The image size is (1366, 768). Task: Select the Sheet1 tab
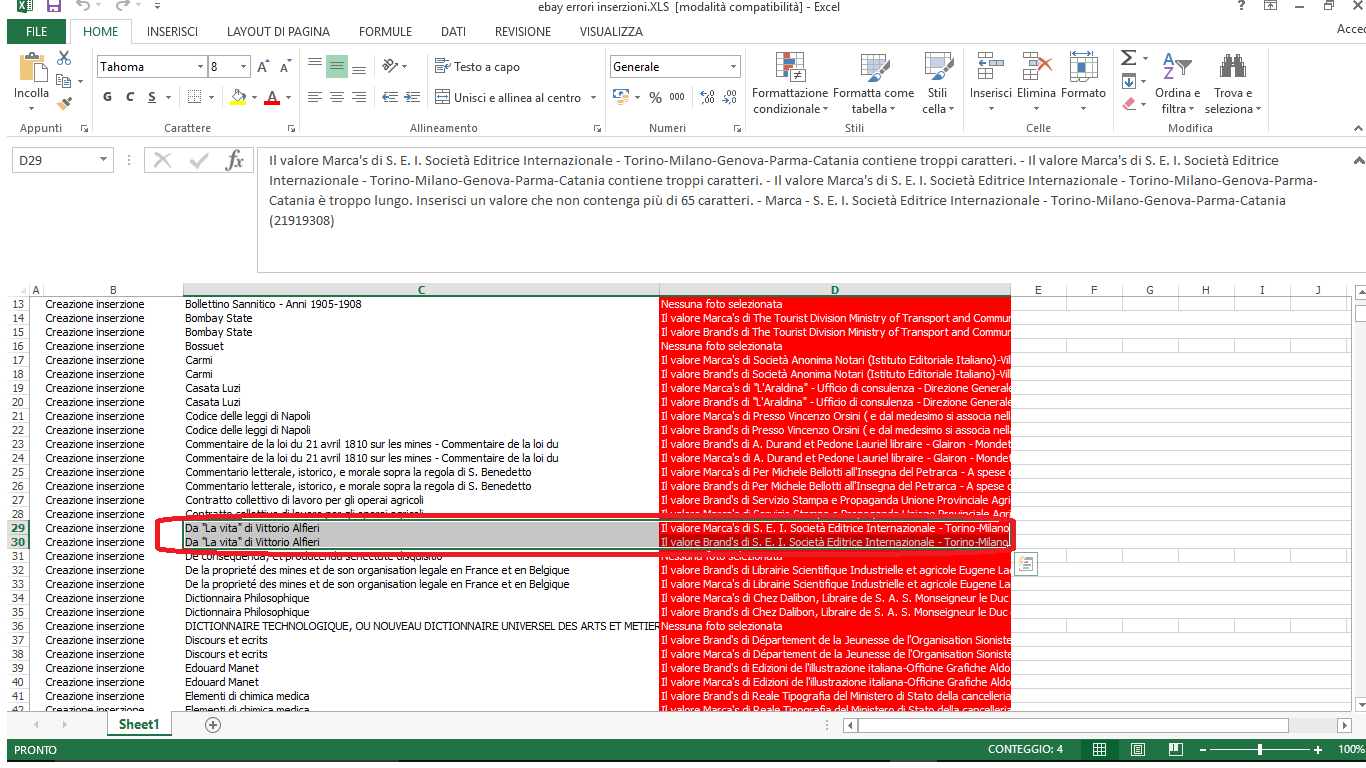coord(138,725)
